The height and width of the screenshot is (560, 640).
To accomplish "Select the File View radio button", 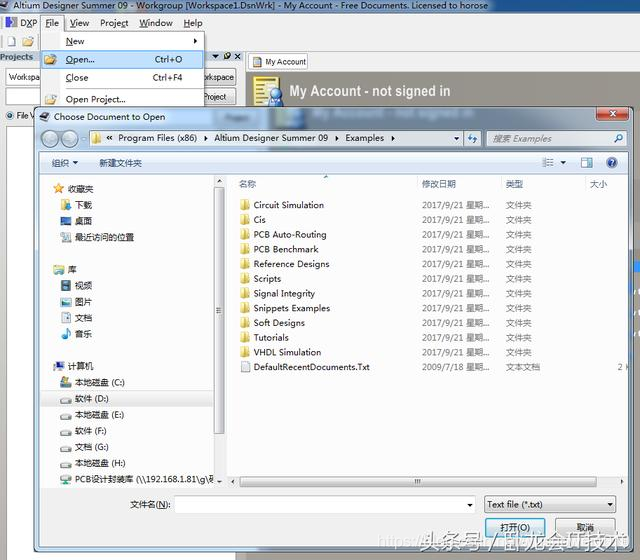I will coord(10,116).
